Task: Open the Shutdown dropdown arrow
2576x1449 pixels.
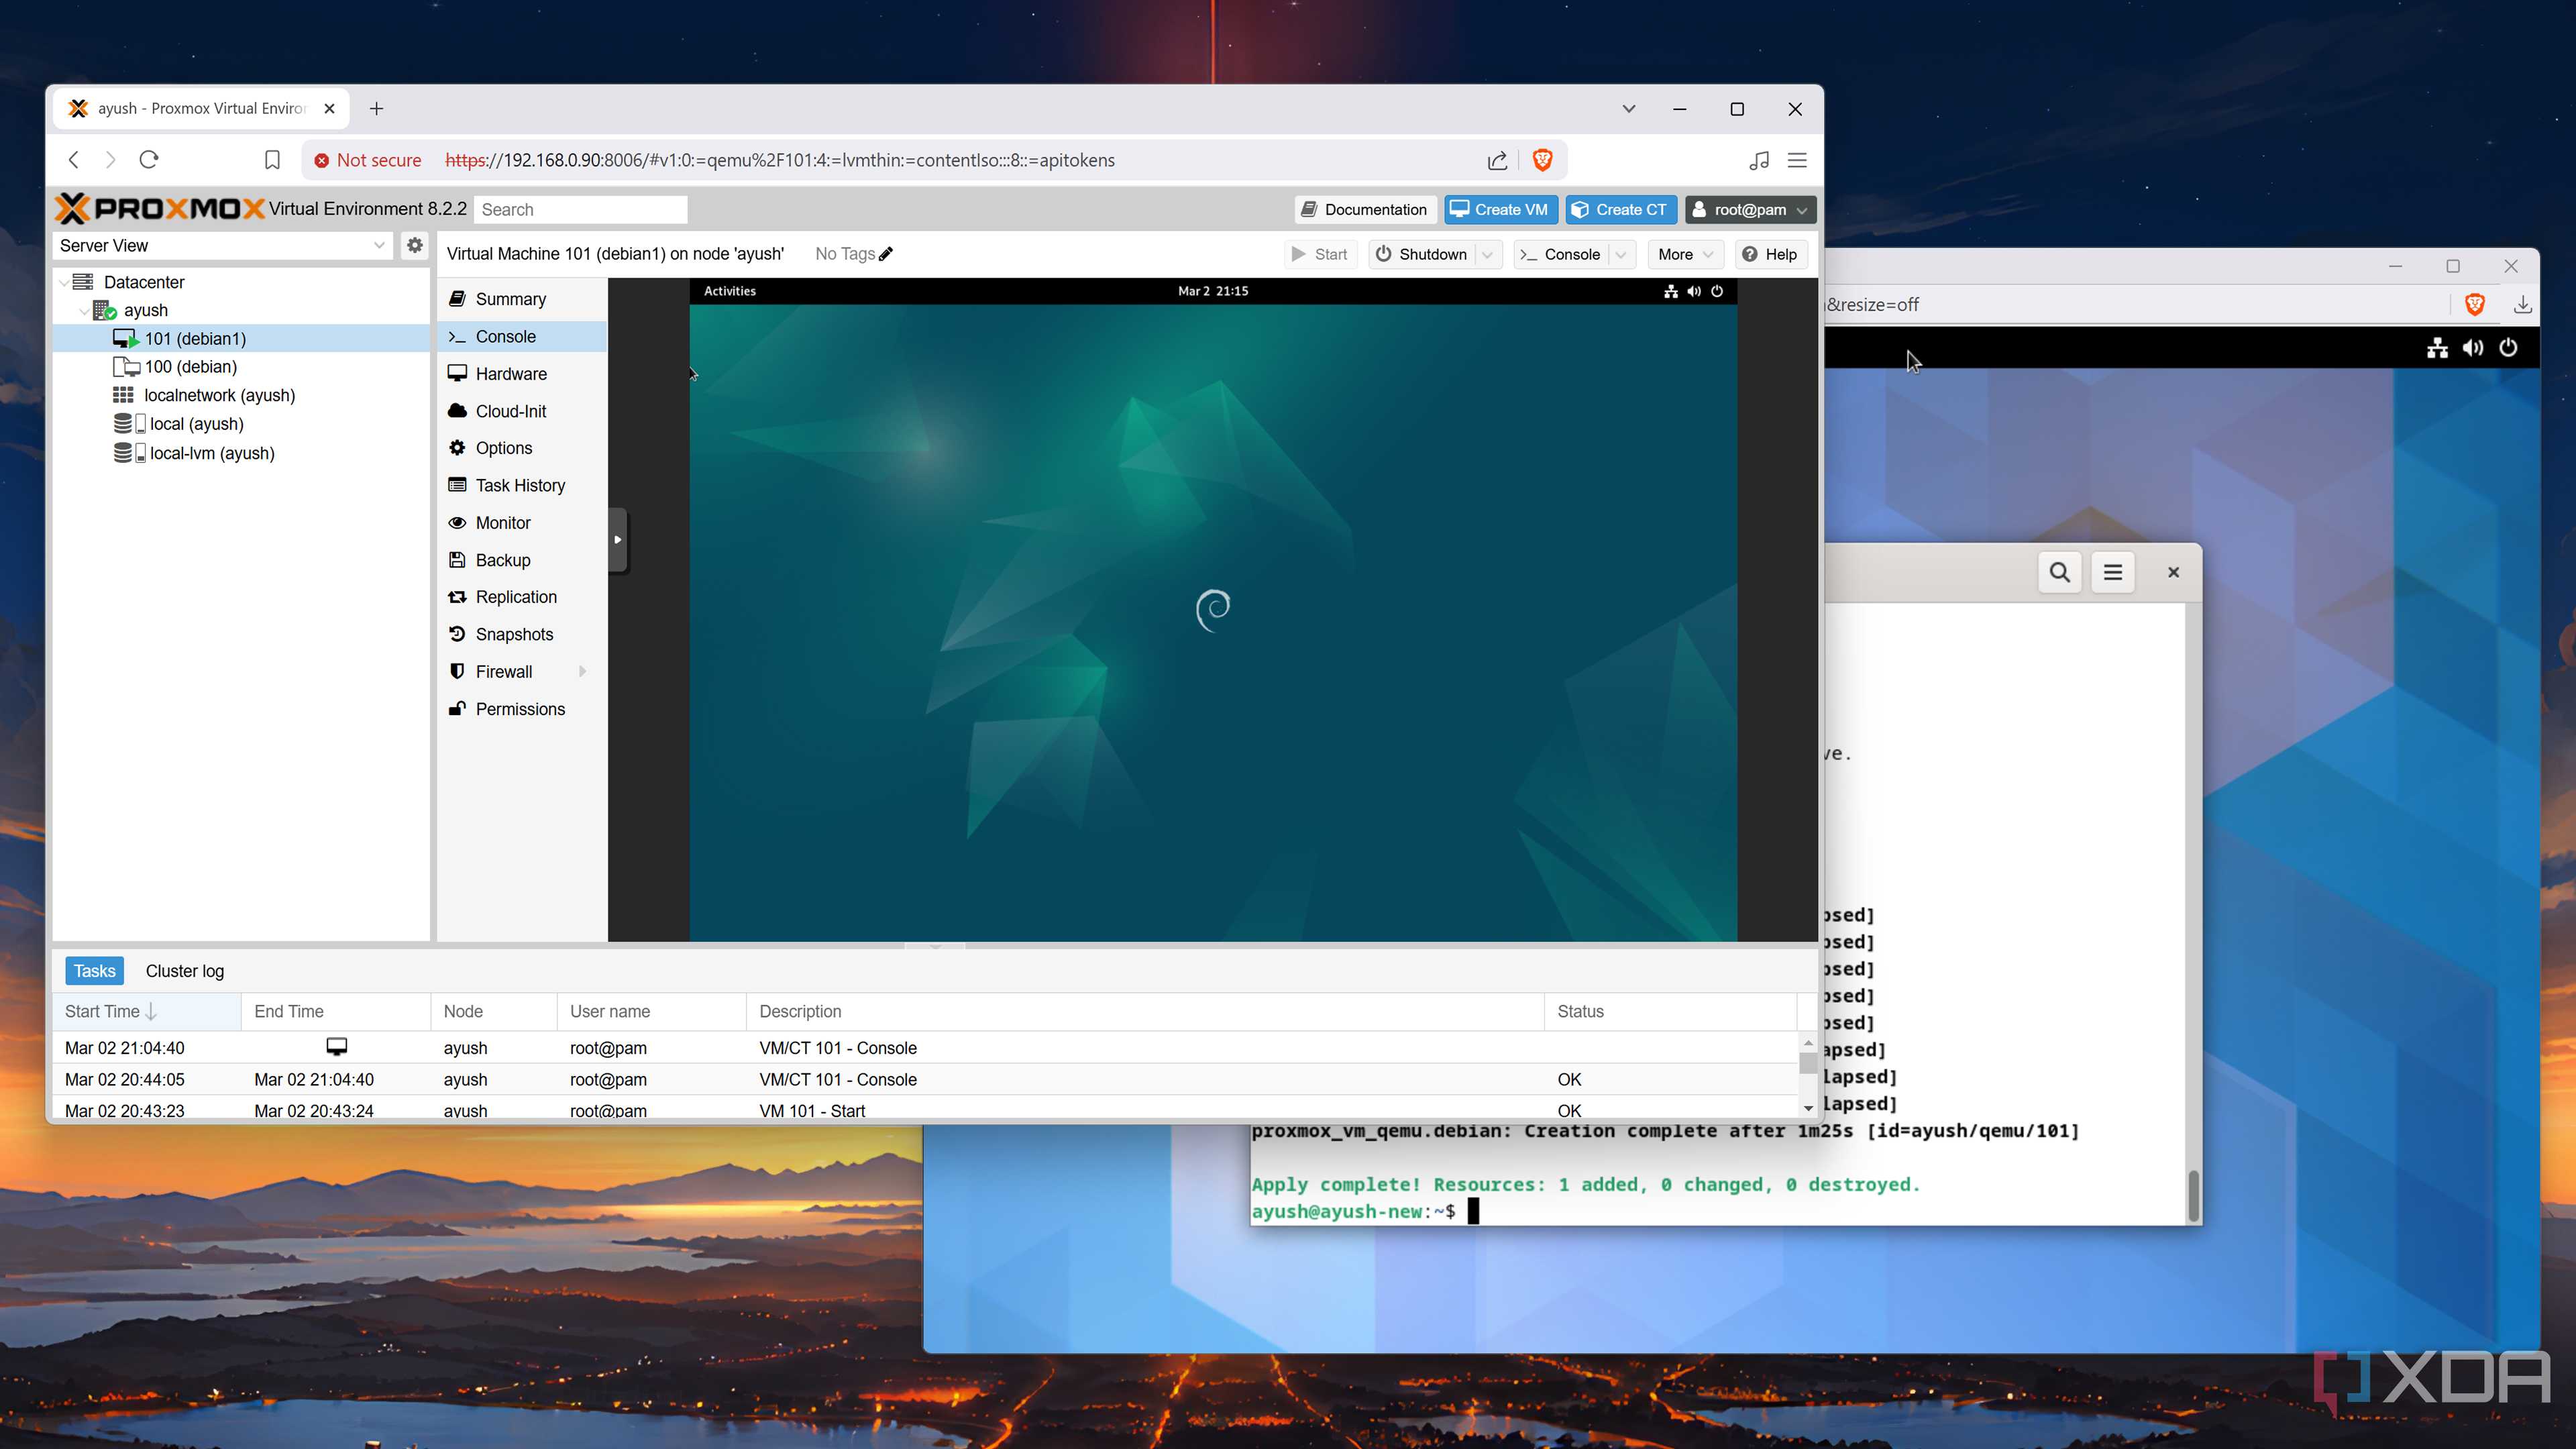Action: point(1488,254)
